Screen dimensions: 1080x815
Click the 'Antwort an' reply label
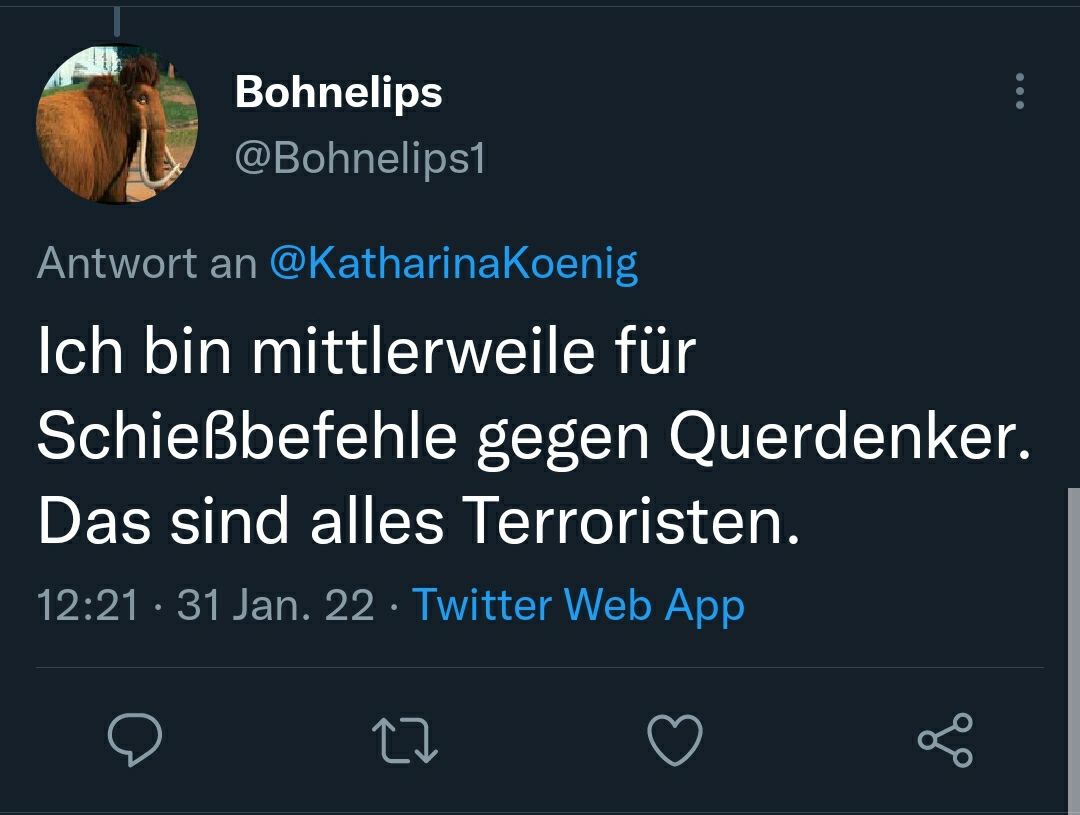click(x=146, y=263)
